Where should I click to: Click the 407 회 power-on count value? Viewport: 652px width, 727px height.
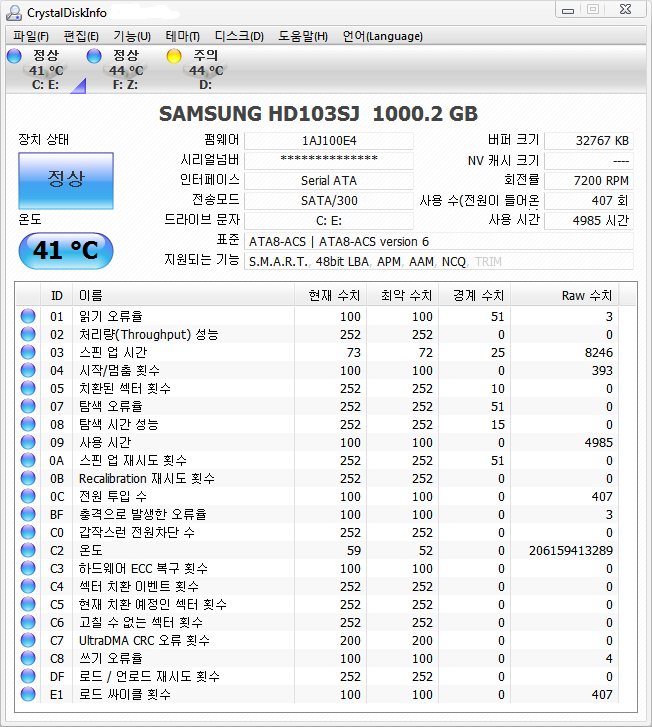click(588, 201)
